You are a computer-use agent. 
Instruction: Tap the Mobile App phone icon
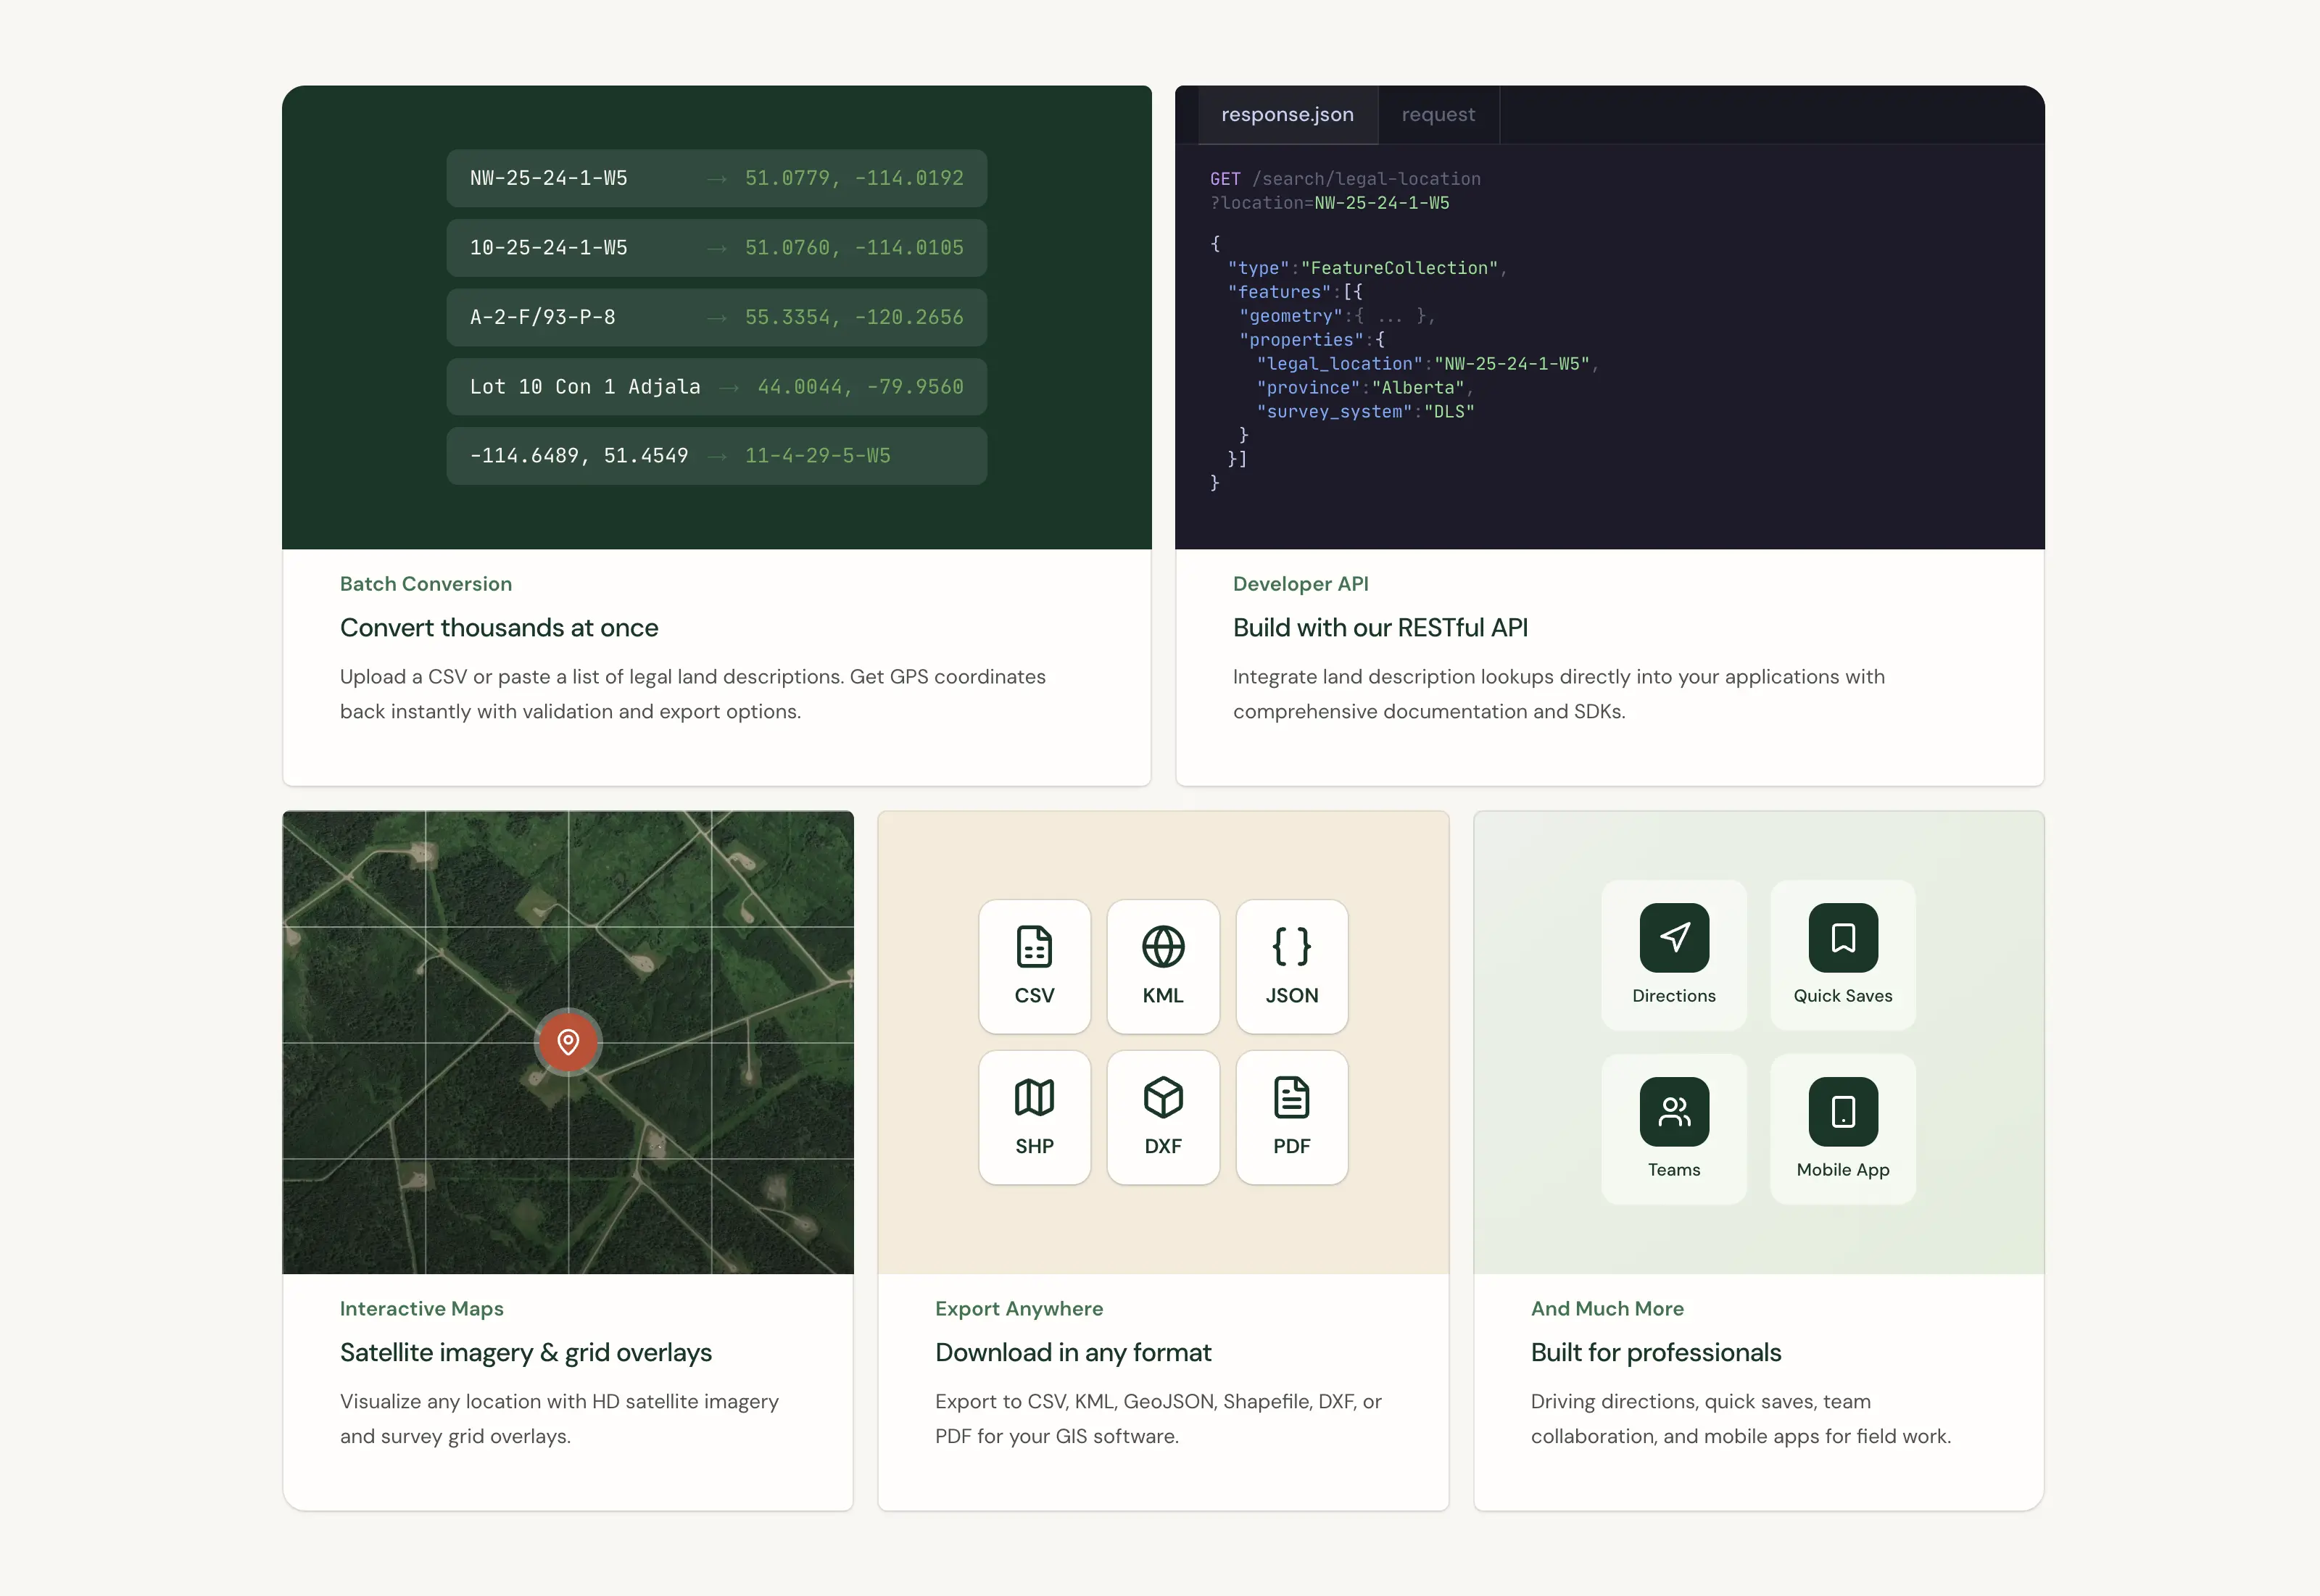pyautogui.click(x=1842, y=1112)
